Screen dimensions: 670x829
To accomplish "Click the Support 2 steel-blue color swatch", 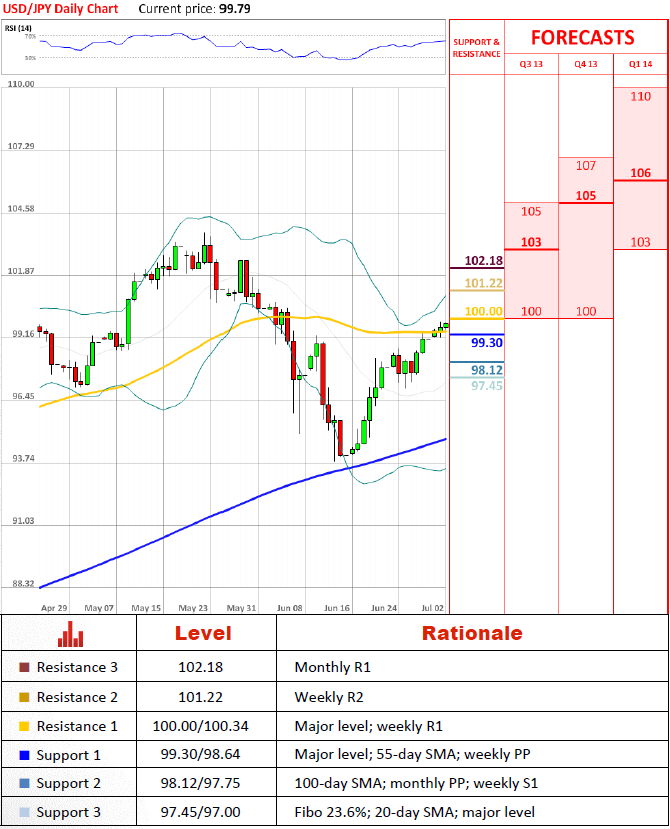I will pyautogui.click(x=24, y=783).
